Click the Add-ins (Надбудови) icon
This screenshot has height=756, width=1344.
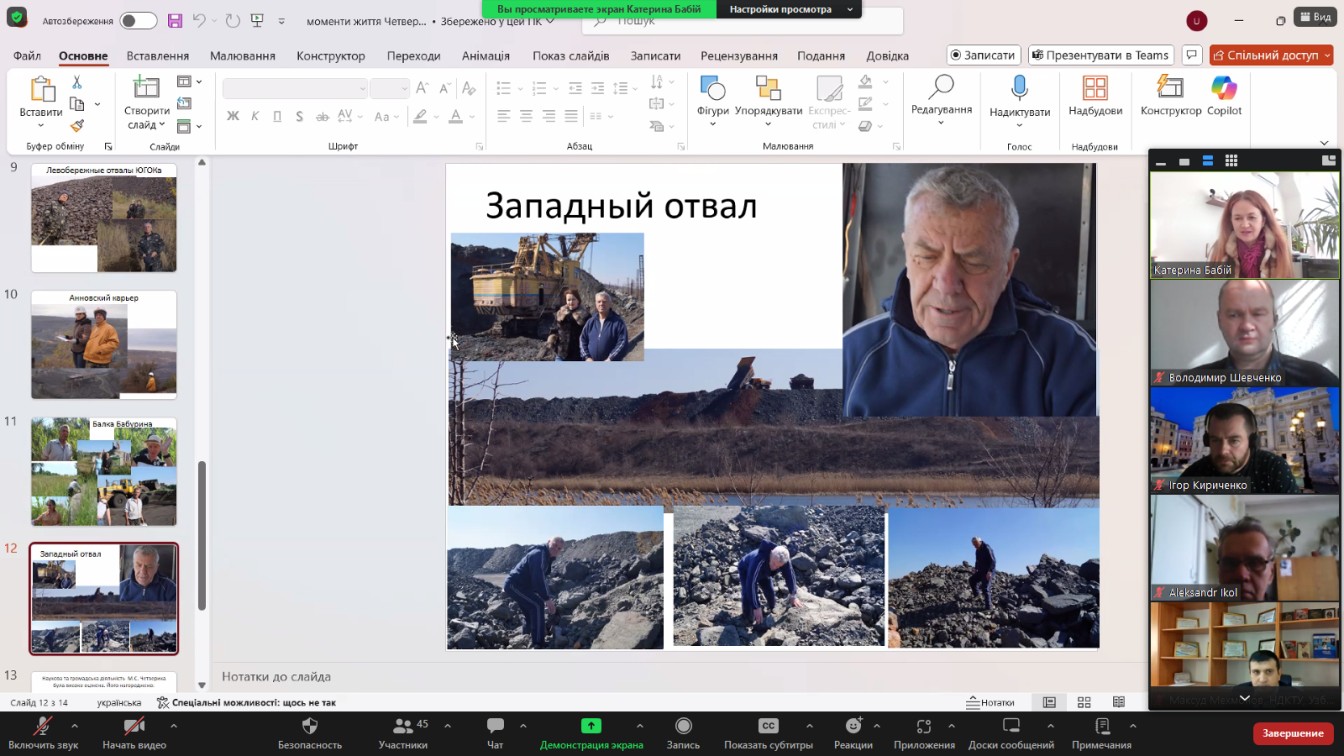(x=1095, y=90)
